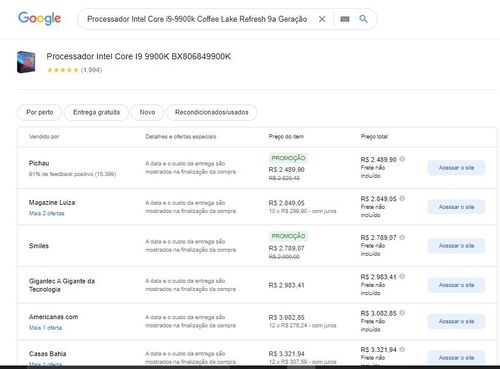The width and height of the screenshot is (500, 369).
Task: Click the Americanas.com seller name
Action: 53,317
